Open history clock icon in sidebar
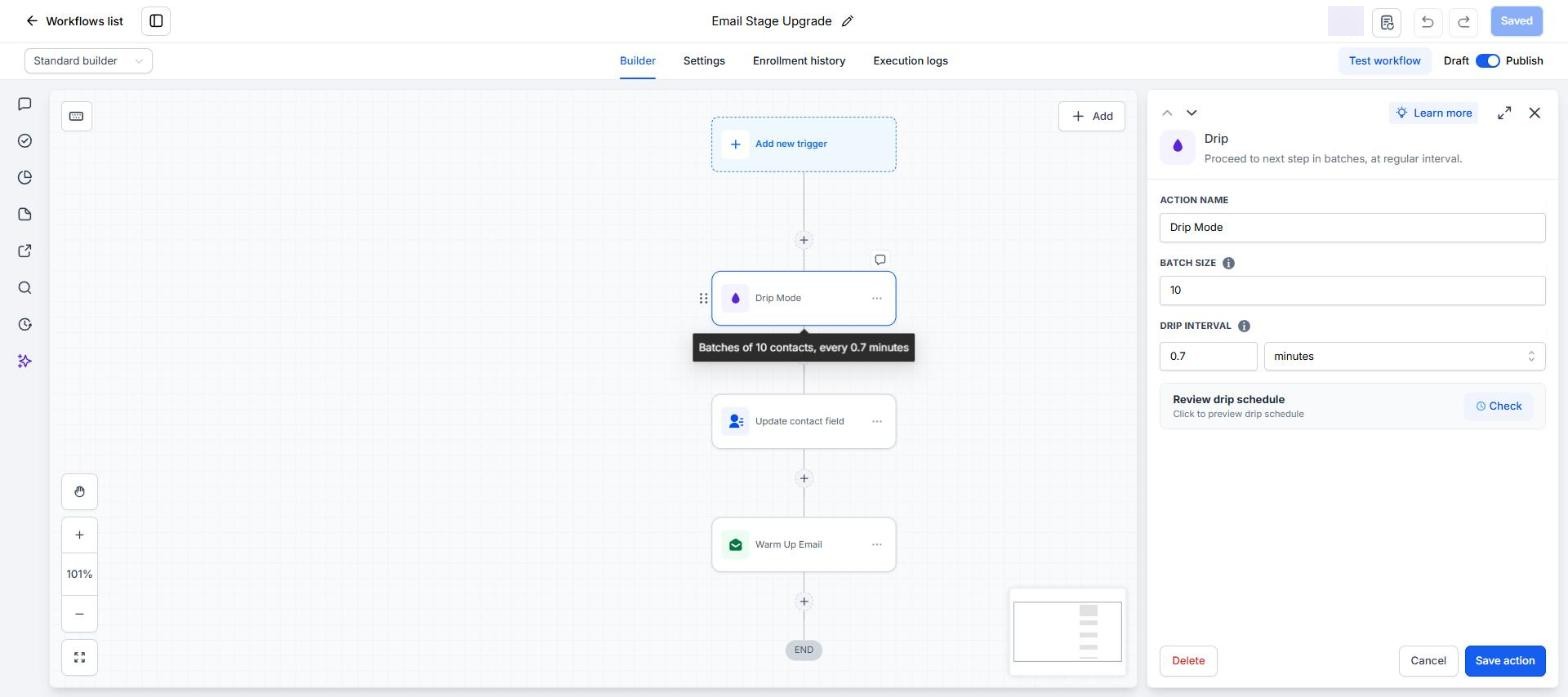Viewport: 1568px width, 697px height. (x=25, y=325)
